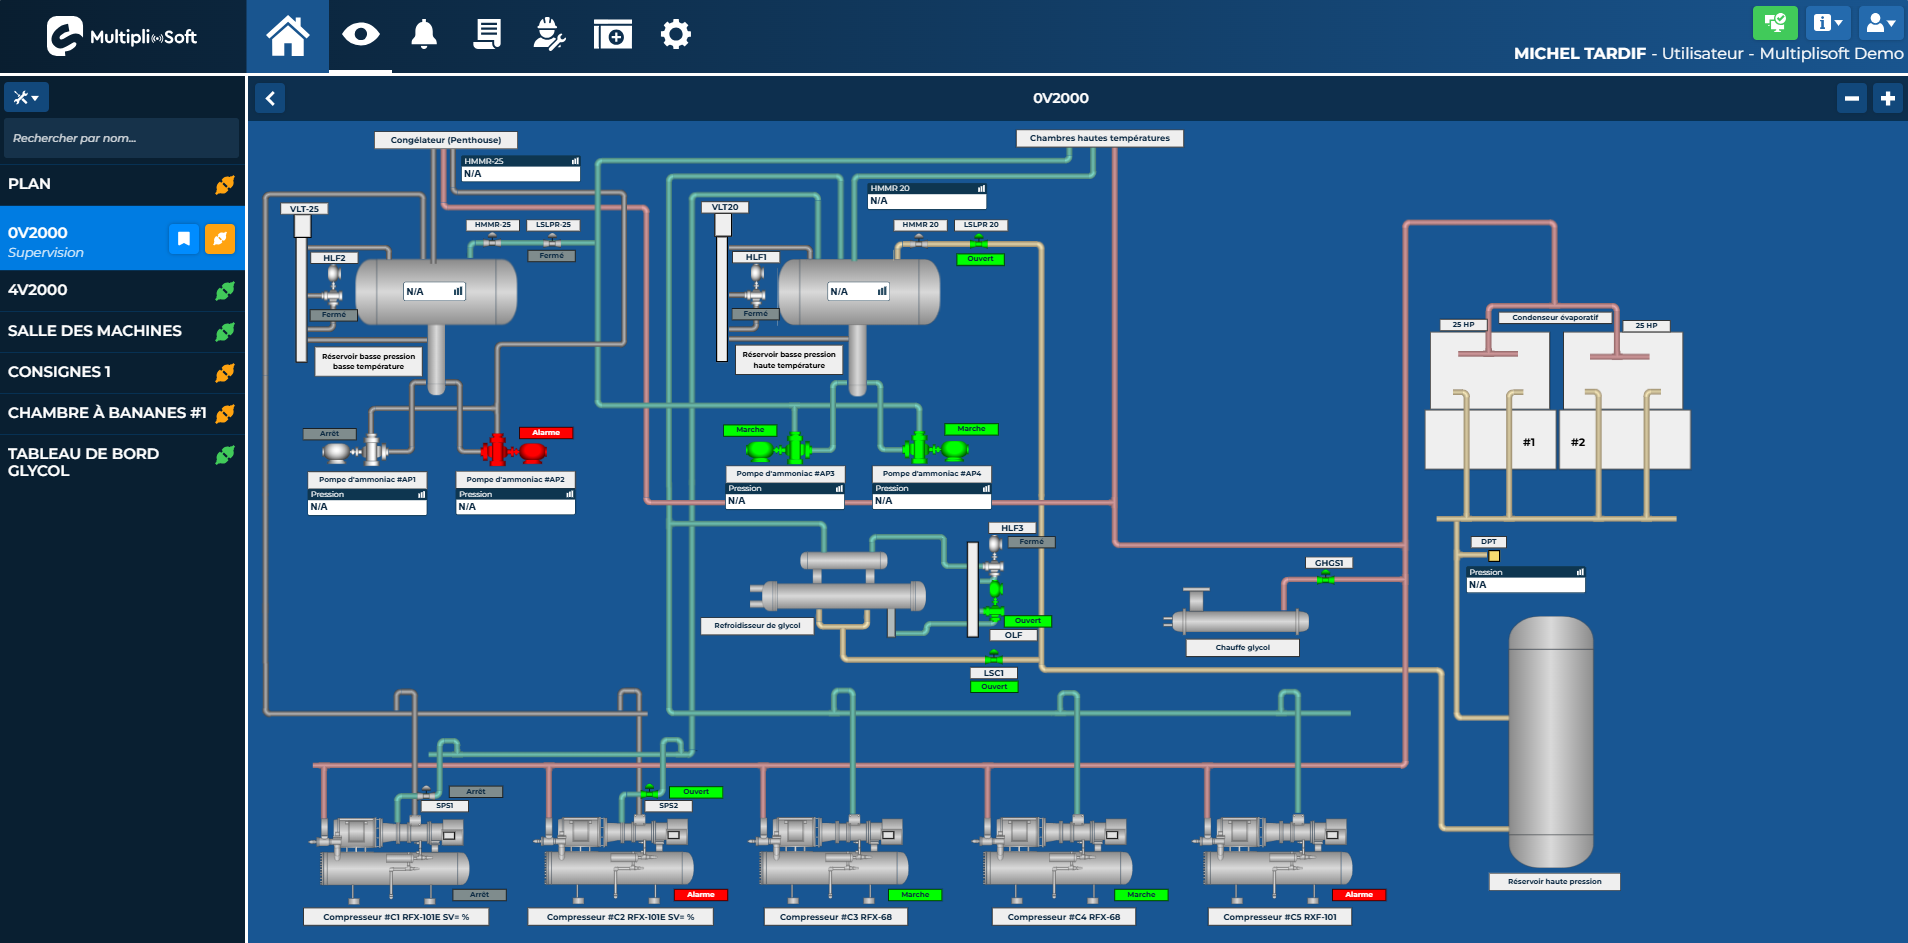Click the green ammonia pump #AP3
1908x943 pixels.
pyautogui.click(x=779, y=449)
